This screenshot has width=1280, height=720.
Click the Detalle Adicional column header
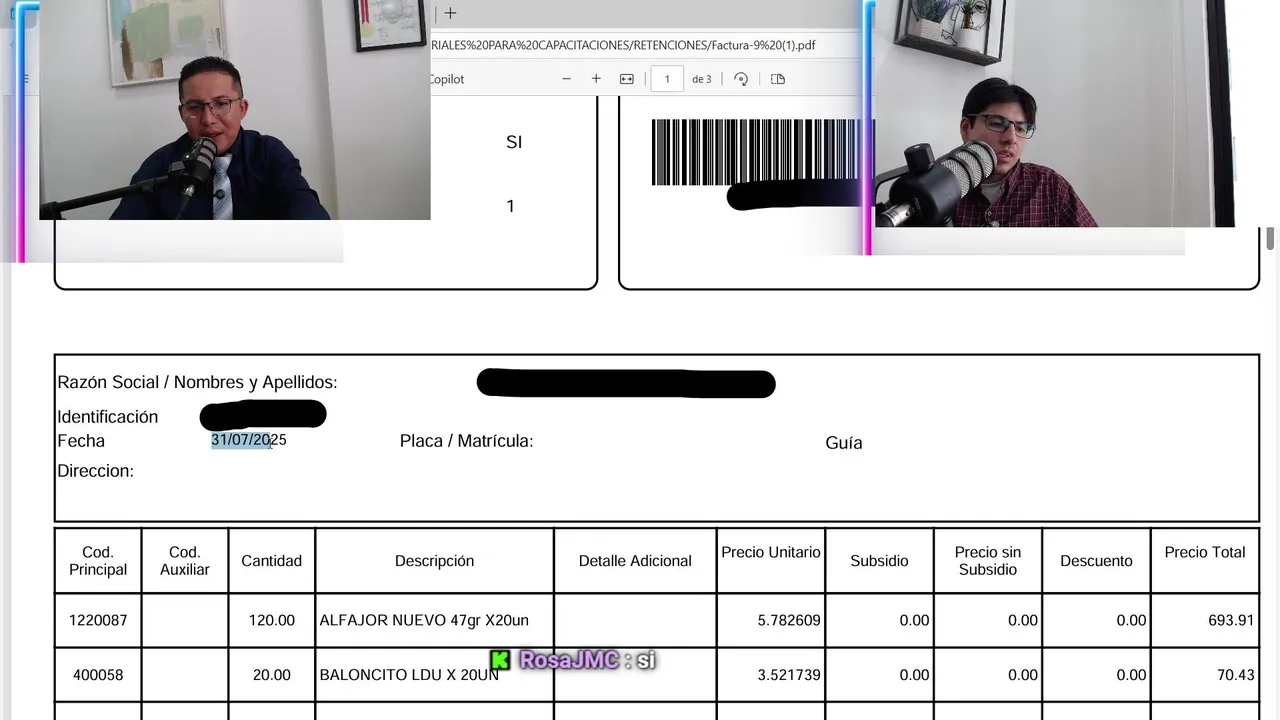tap(635, 561)
